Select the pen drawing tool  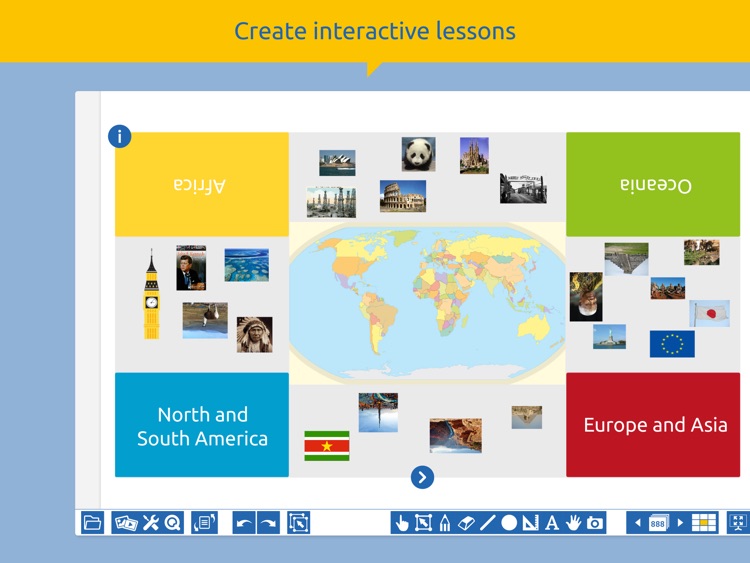coord(445,523)
